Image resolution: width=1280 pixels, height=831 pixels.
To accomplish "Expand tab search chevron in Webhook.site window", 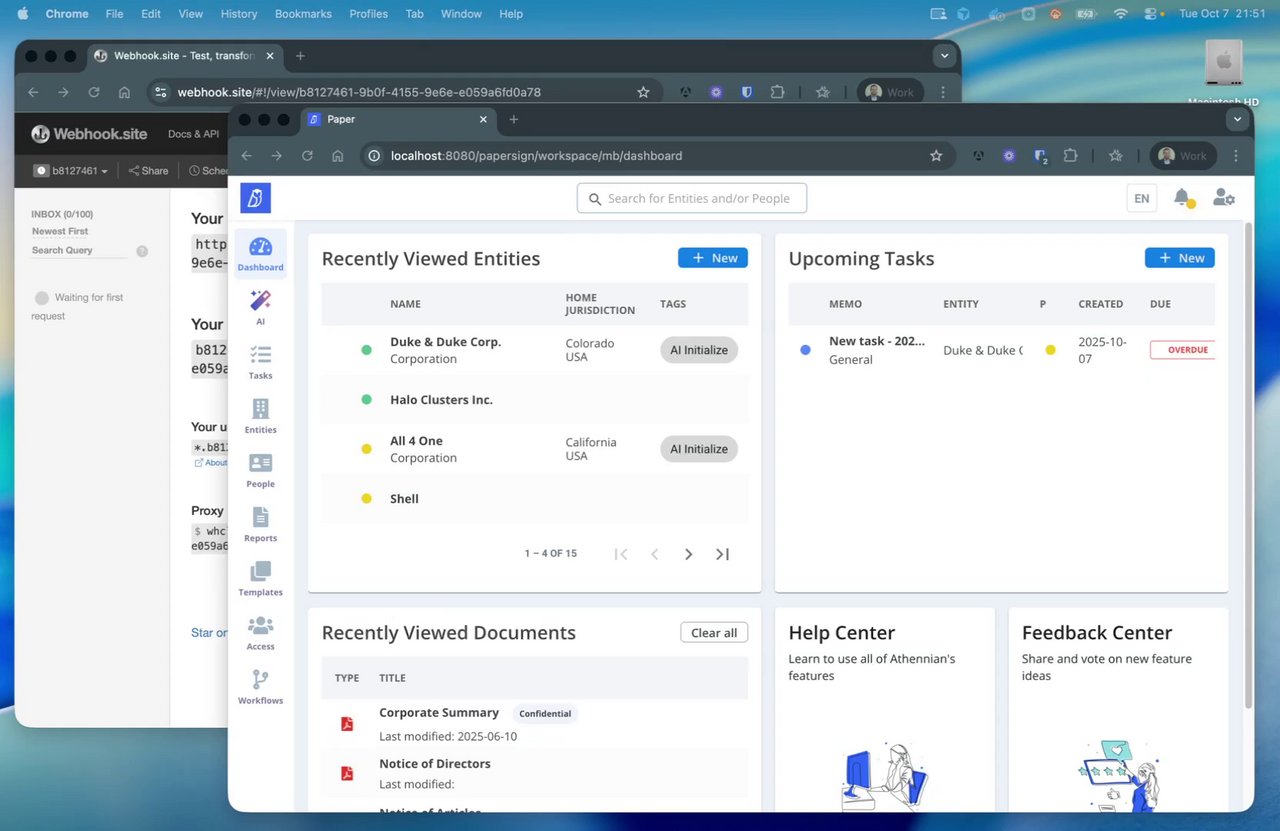I will click(x=944, y=56).
